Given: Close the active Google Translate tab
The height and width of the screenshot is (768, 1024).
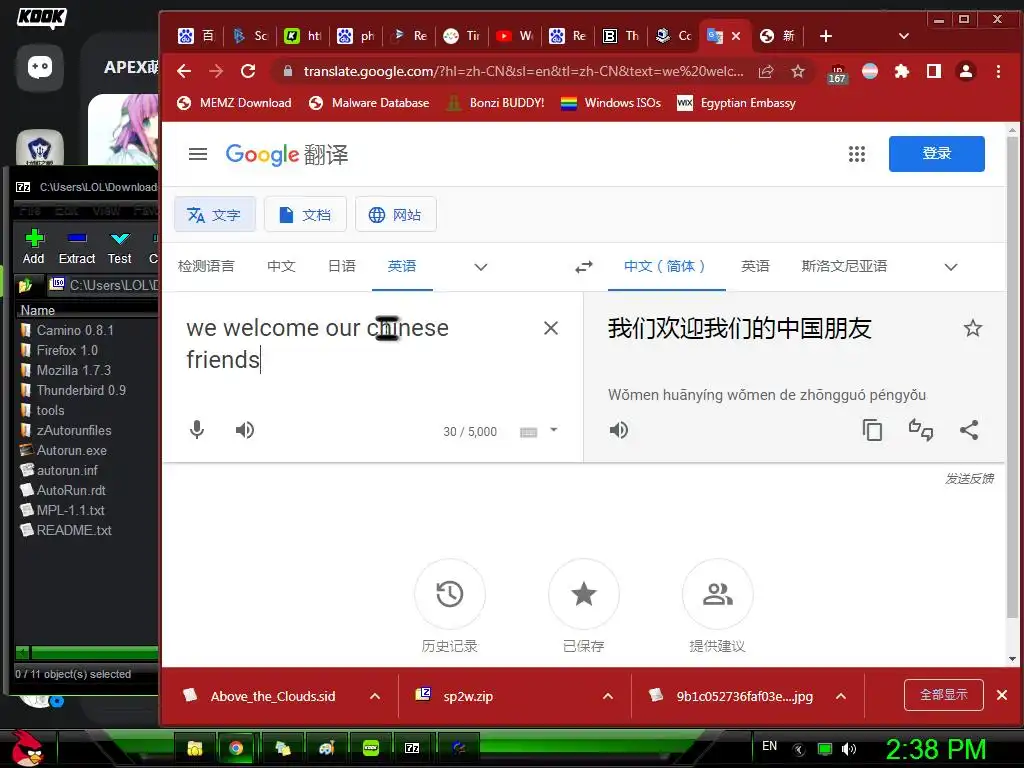Looking at the screenshot, I should pos(736,36).
